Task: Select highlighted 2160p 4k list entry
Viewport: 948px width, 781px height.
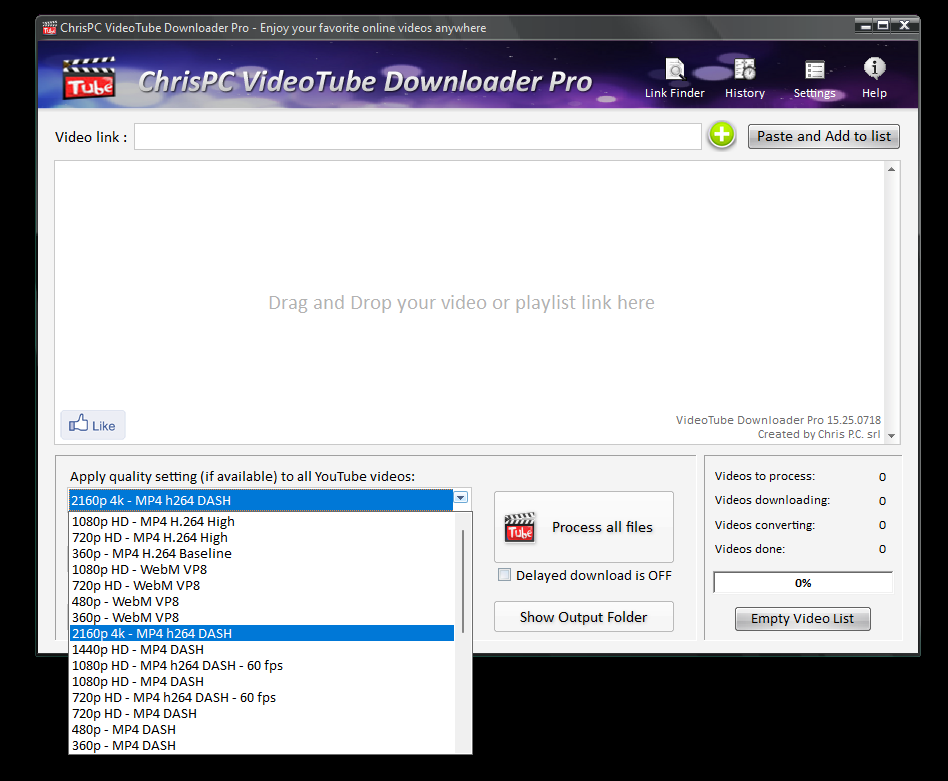Action: [261, 634]
